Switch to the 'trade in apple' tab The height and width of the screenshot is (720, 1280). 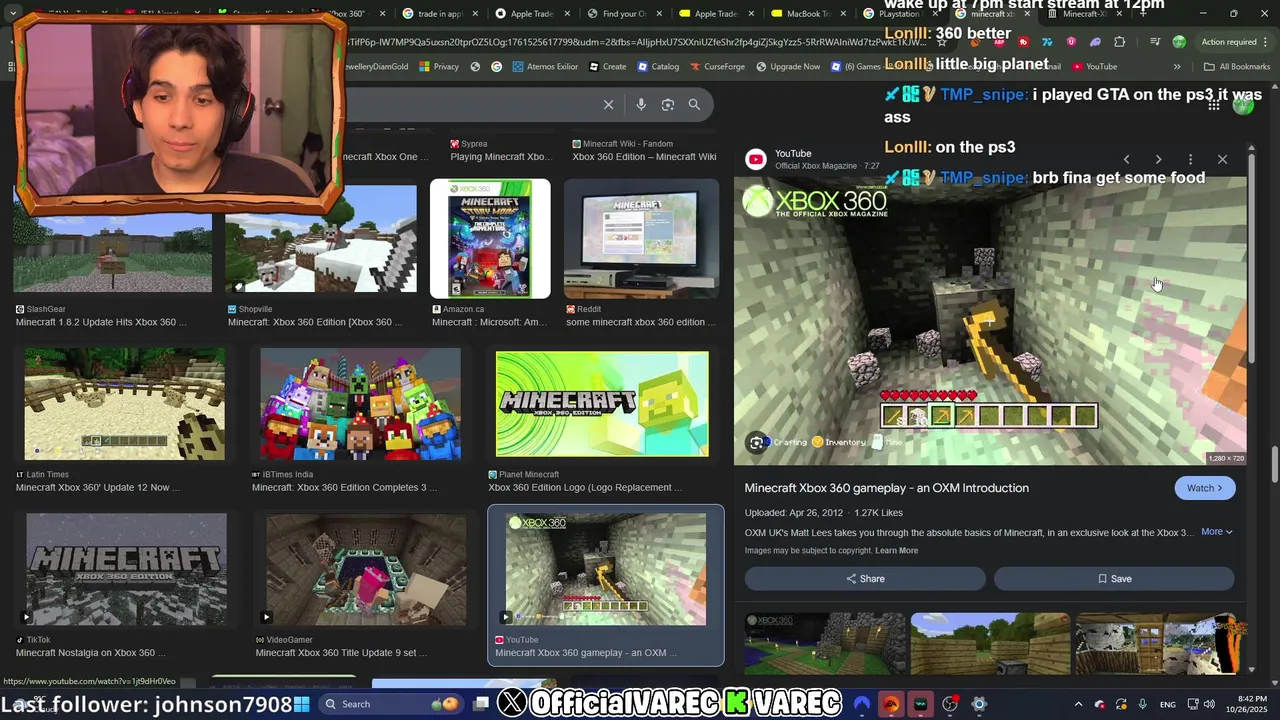[x=436, y=14]
